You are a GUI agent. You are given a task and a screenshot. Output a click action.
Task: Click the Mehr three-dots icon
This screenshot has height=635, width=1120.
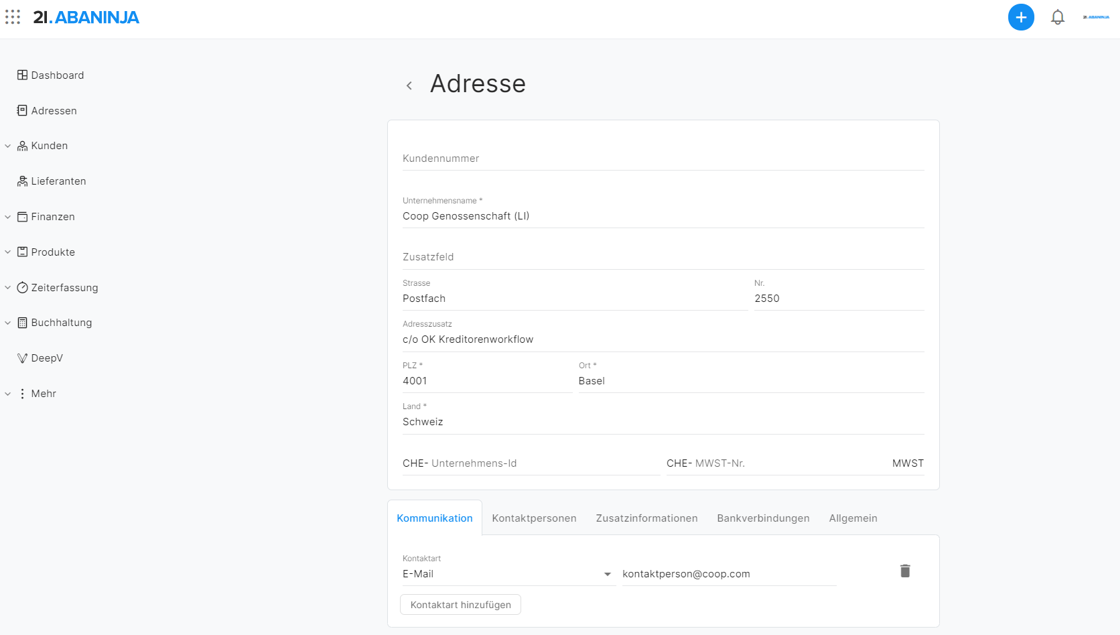[22, 394]
